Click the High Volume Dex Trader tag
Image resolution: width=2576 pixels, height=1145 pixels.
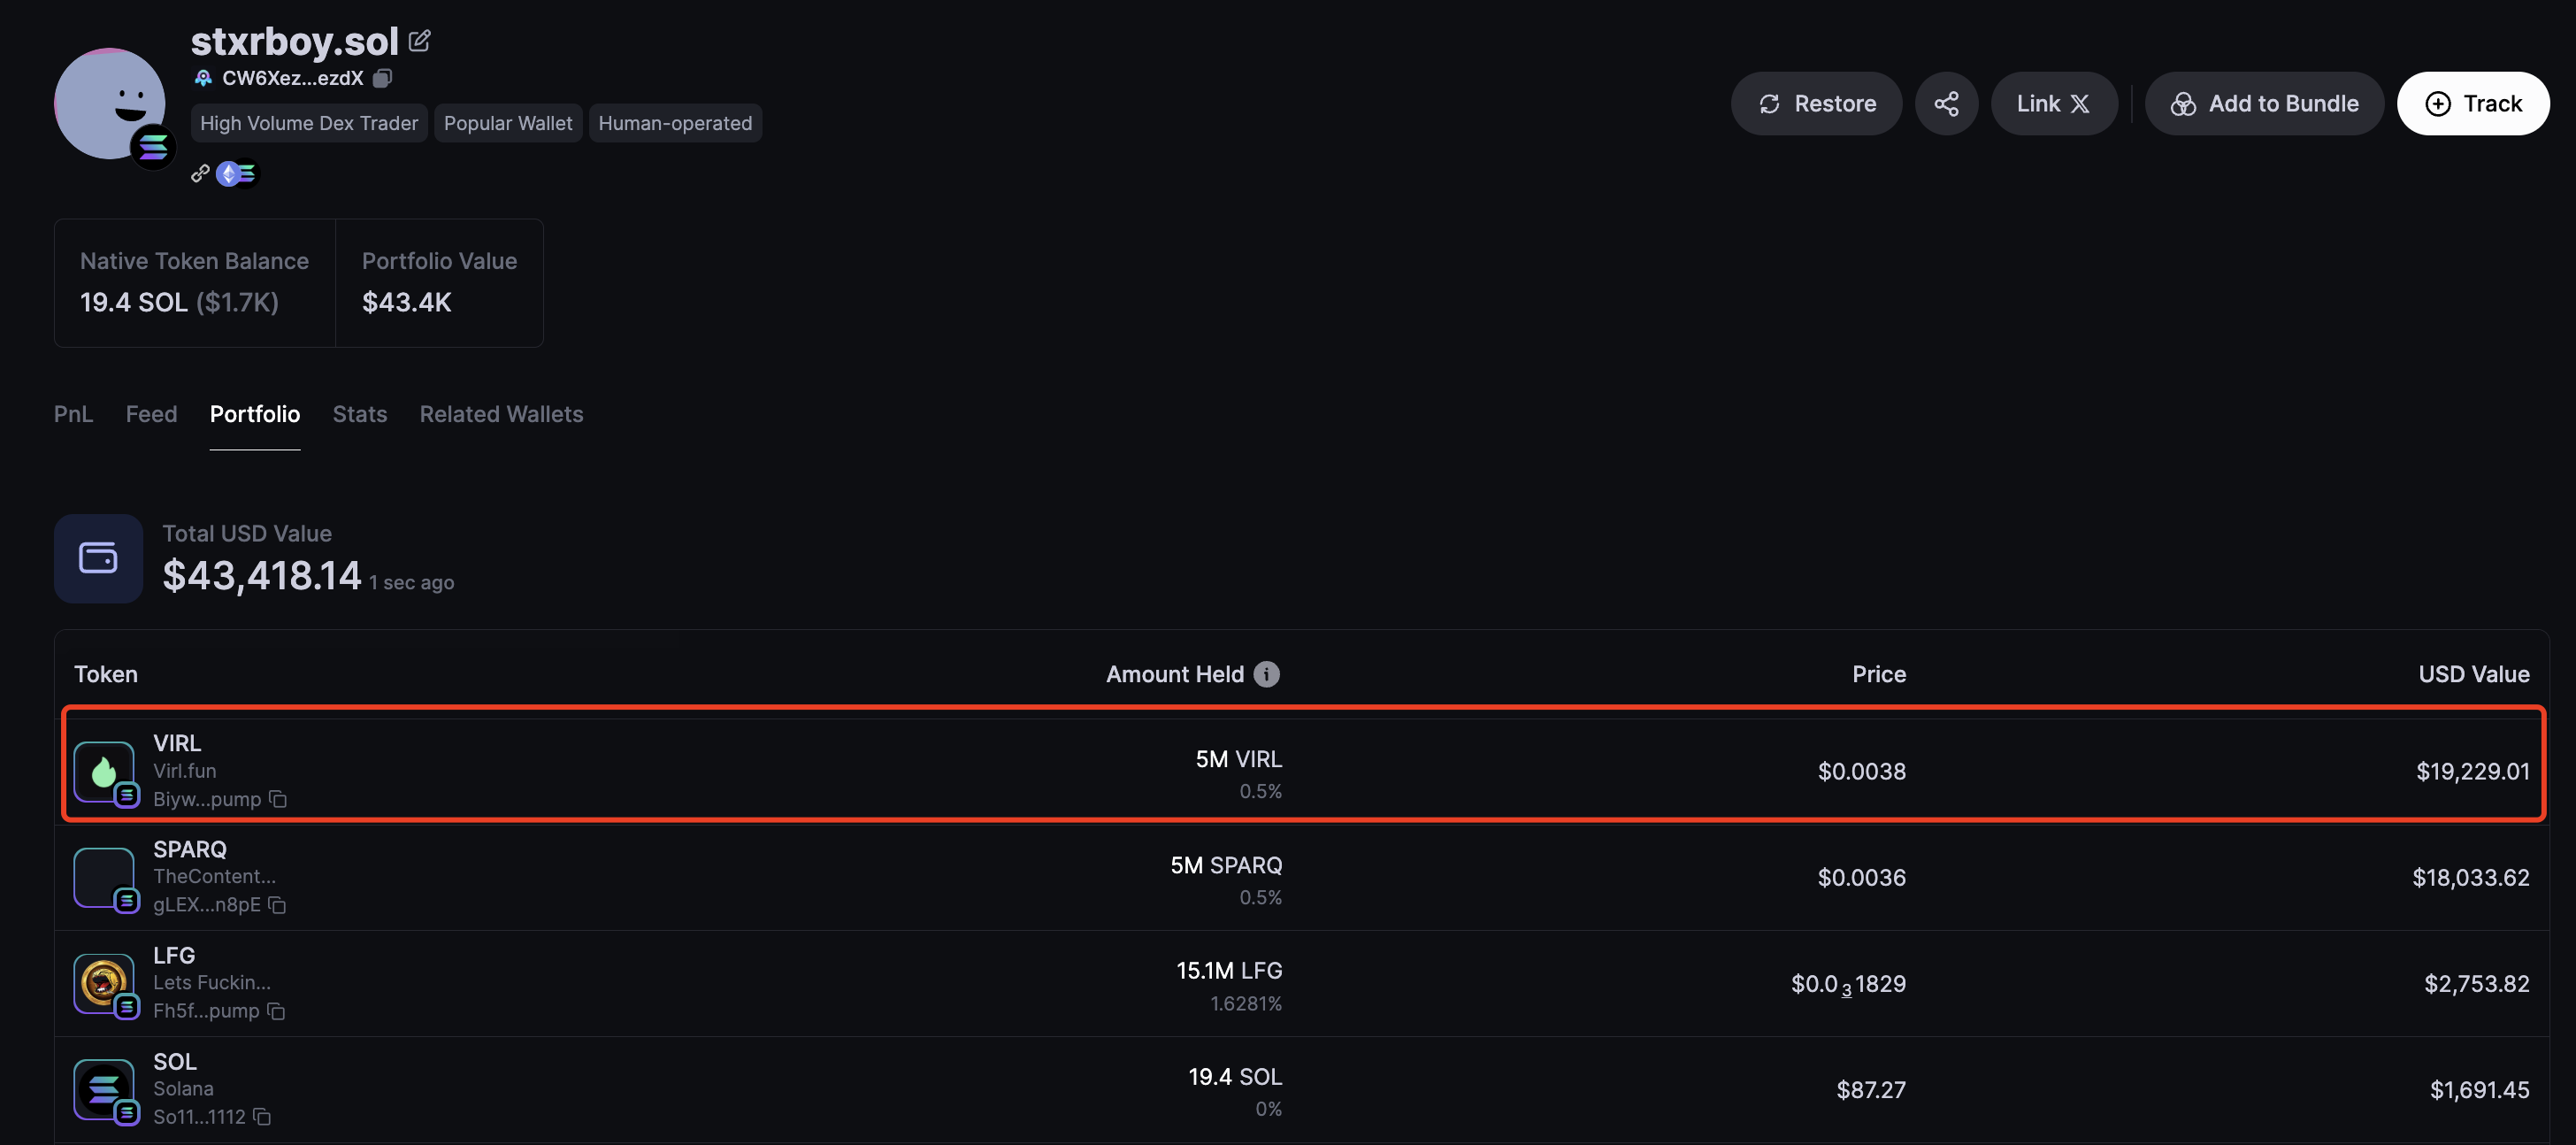[309, 123]
